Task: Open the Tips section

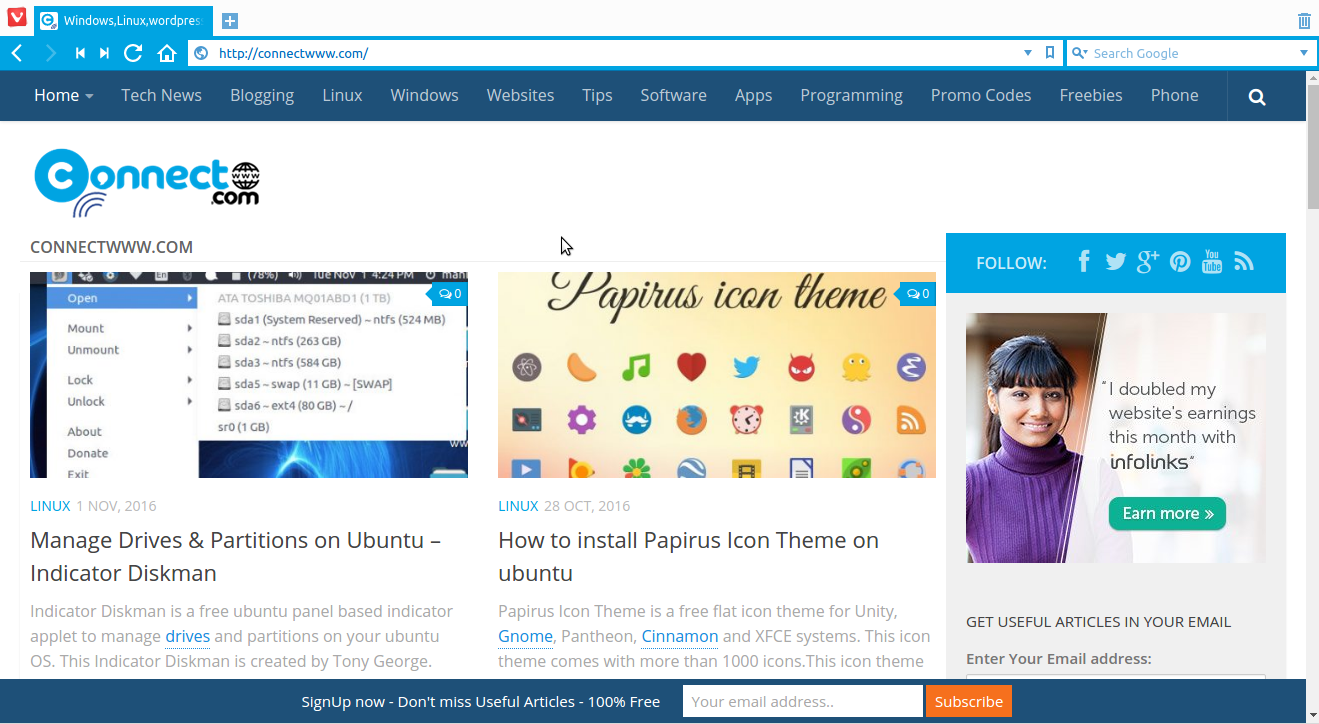Action: (x=597, y=96)
